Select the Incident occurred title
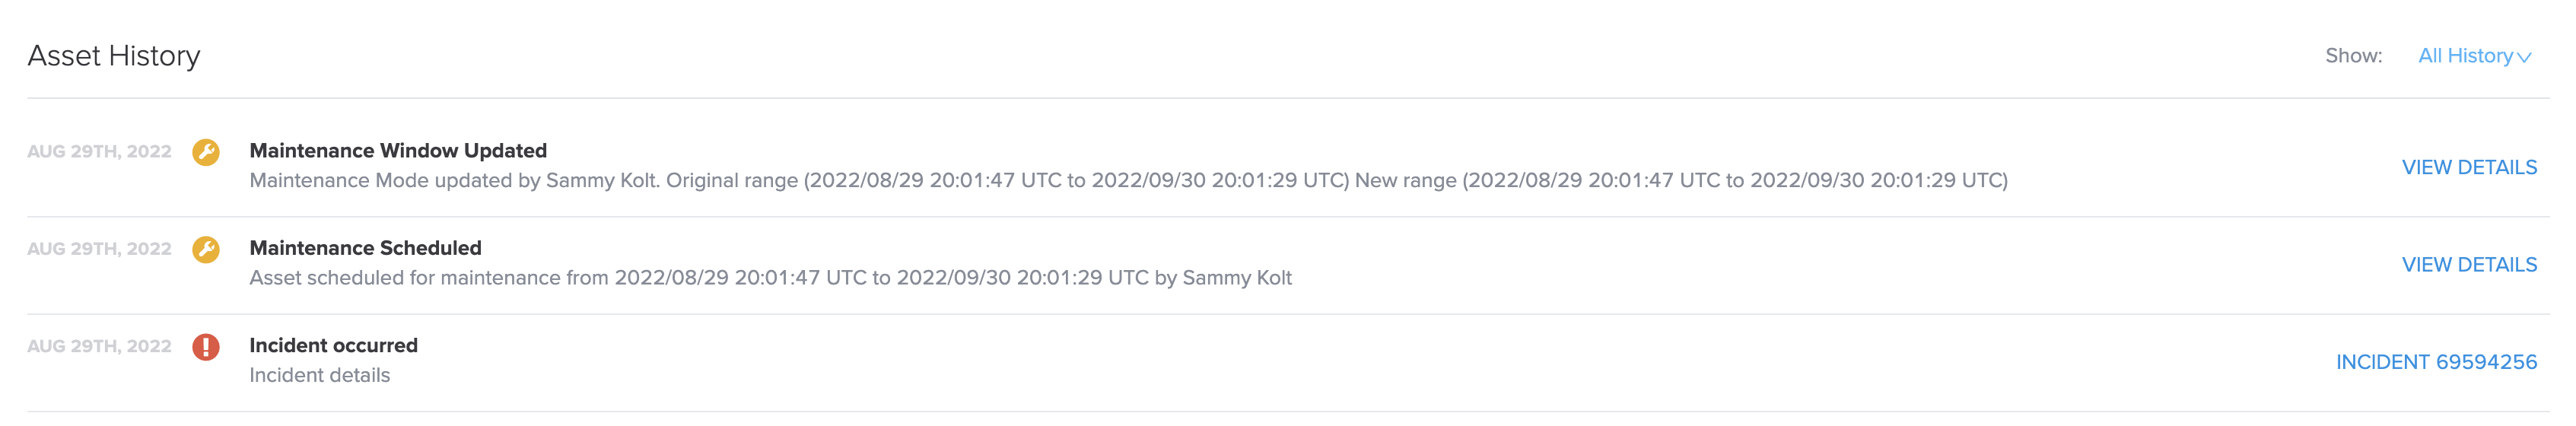The height and width of the screenshot is (426, 2576). coord(333,345)
